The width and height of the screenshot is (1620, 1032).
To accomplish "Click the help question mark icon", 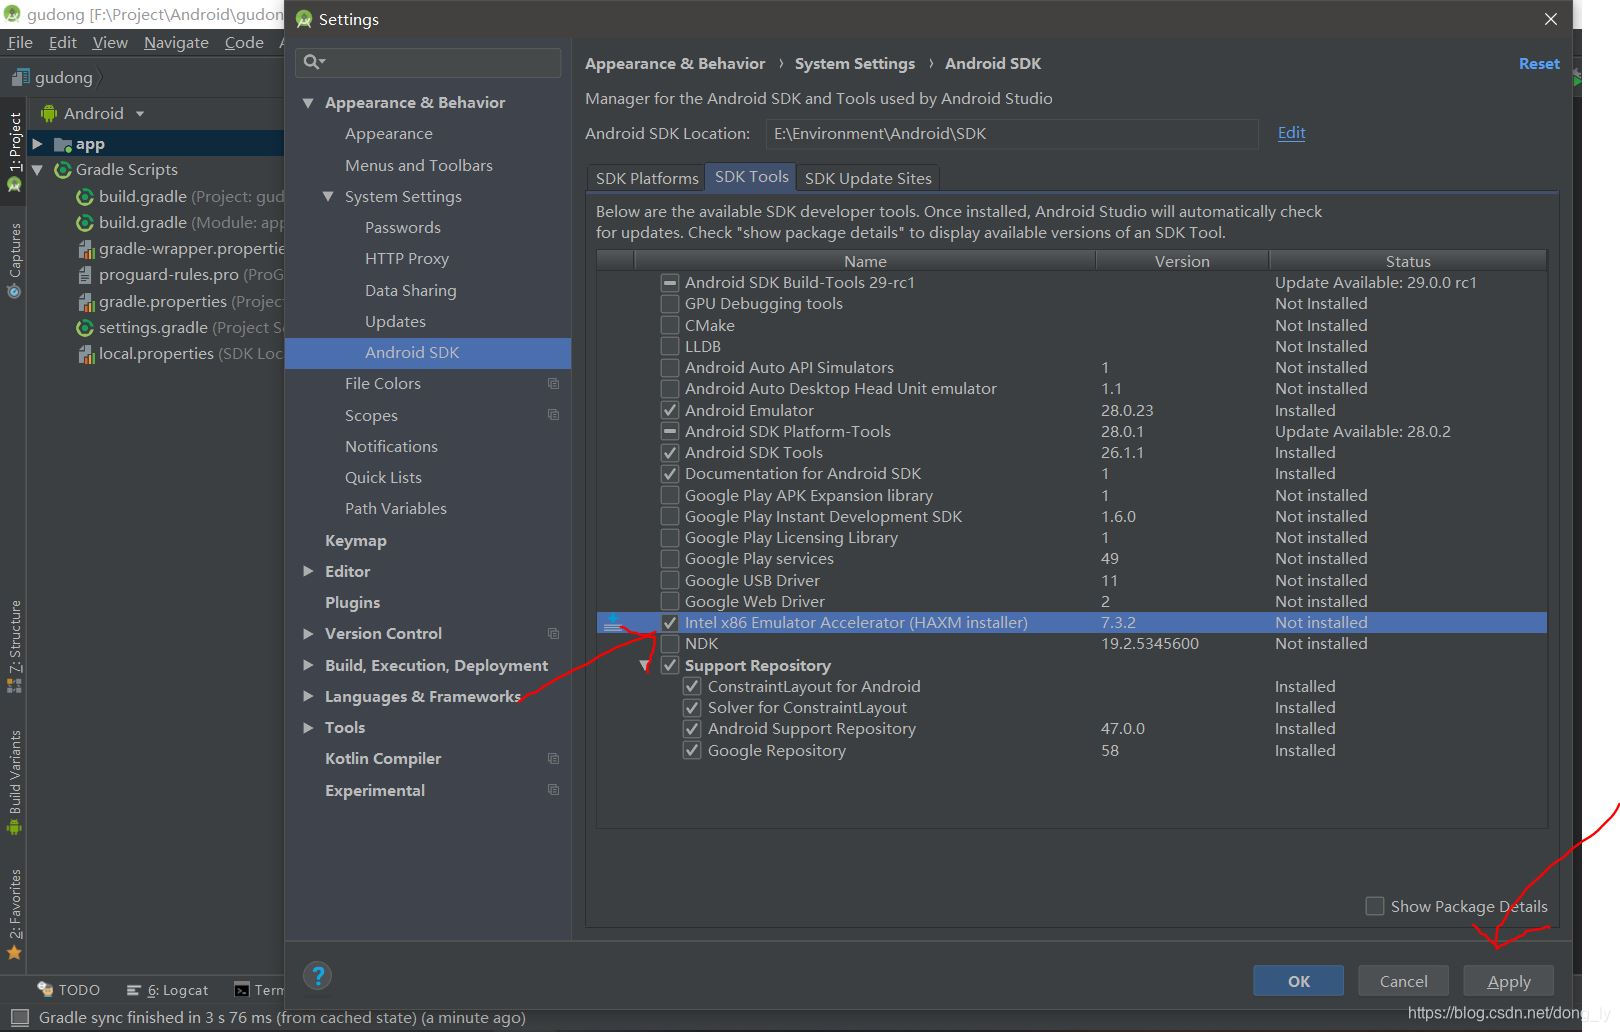I will [318, 976].
